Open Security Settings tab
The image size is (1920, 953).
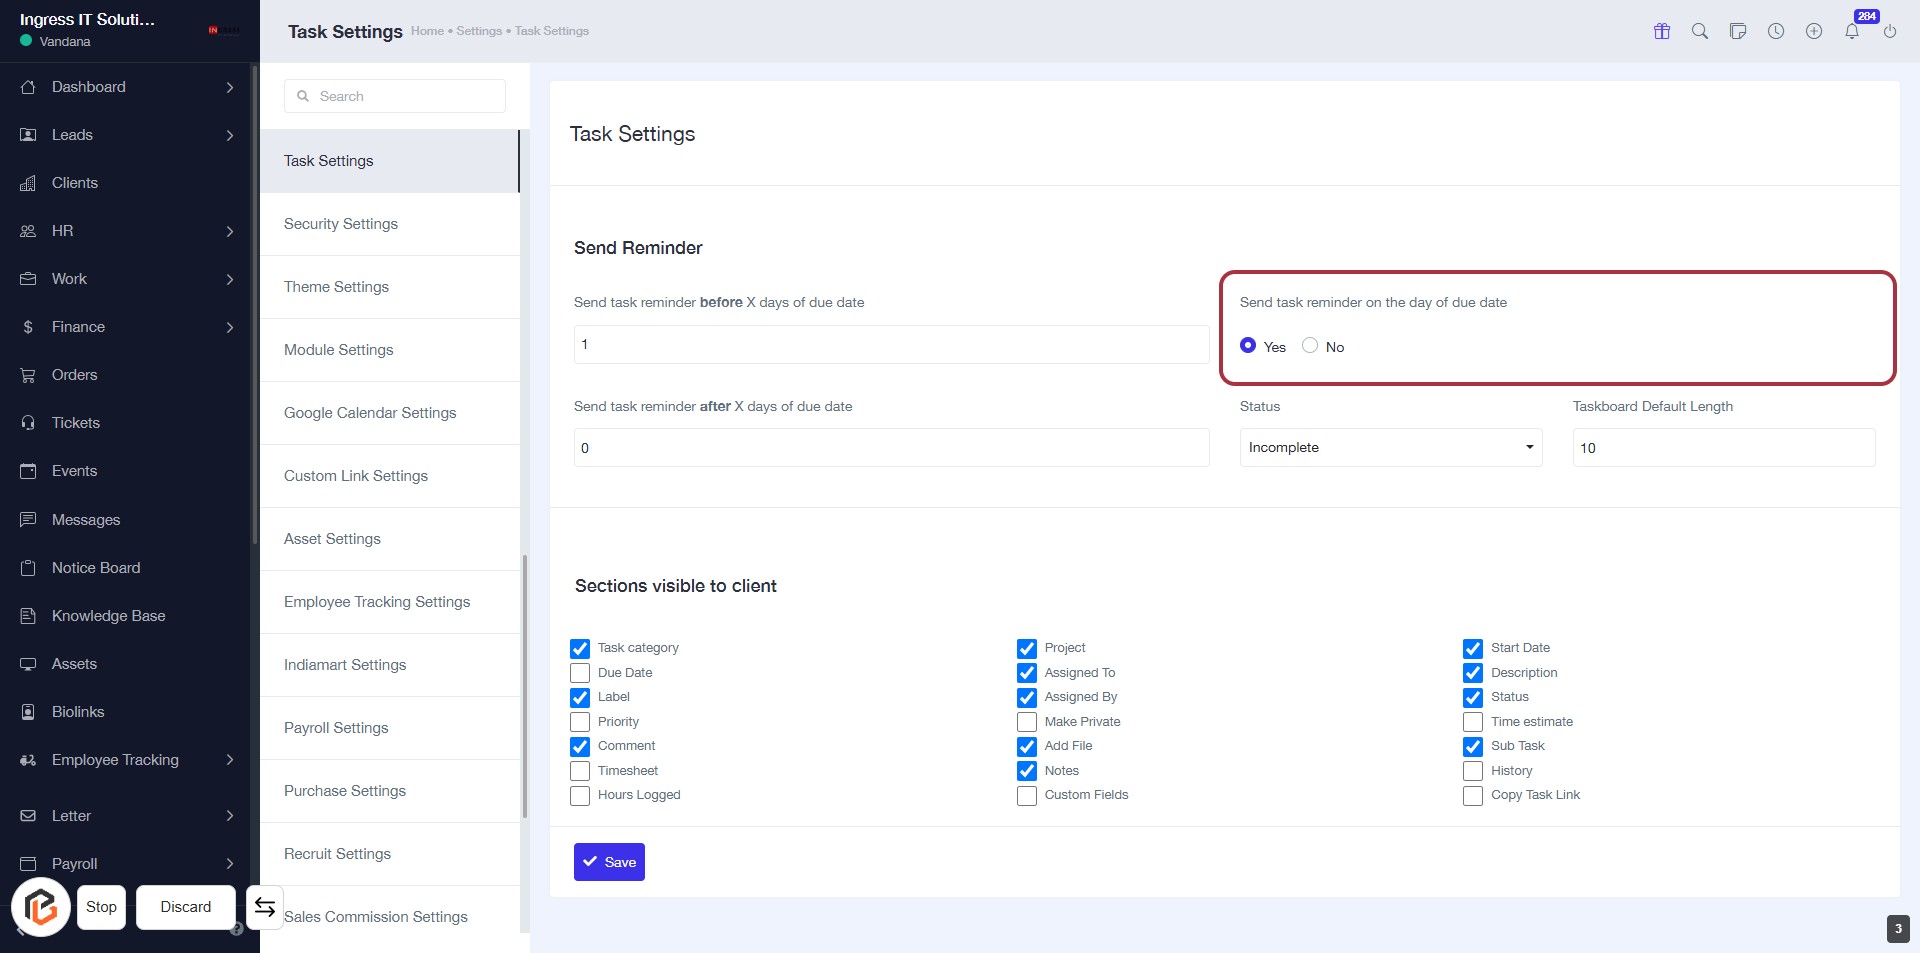click(x=341, y=224)
